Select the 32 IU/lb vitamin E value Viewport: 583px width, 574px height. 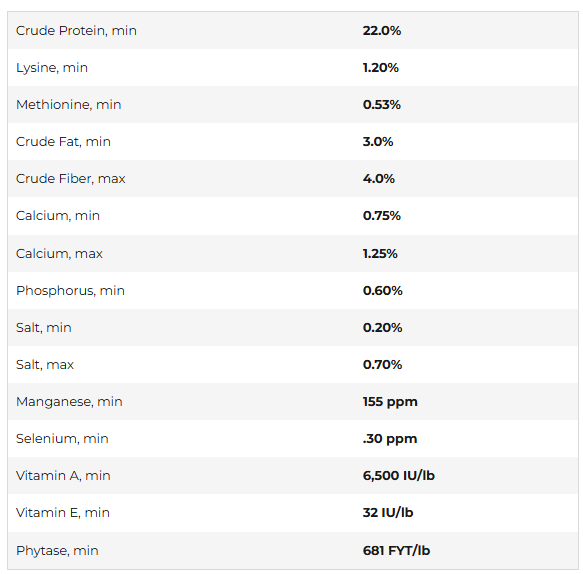(388, 513)
